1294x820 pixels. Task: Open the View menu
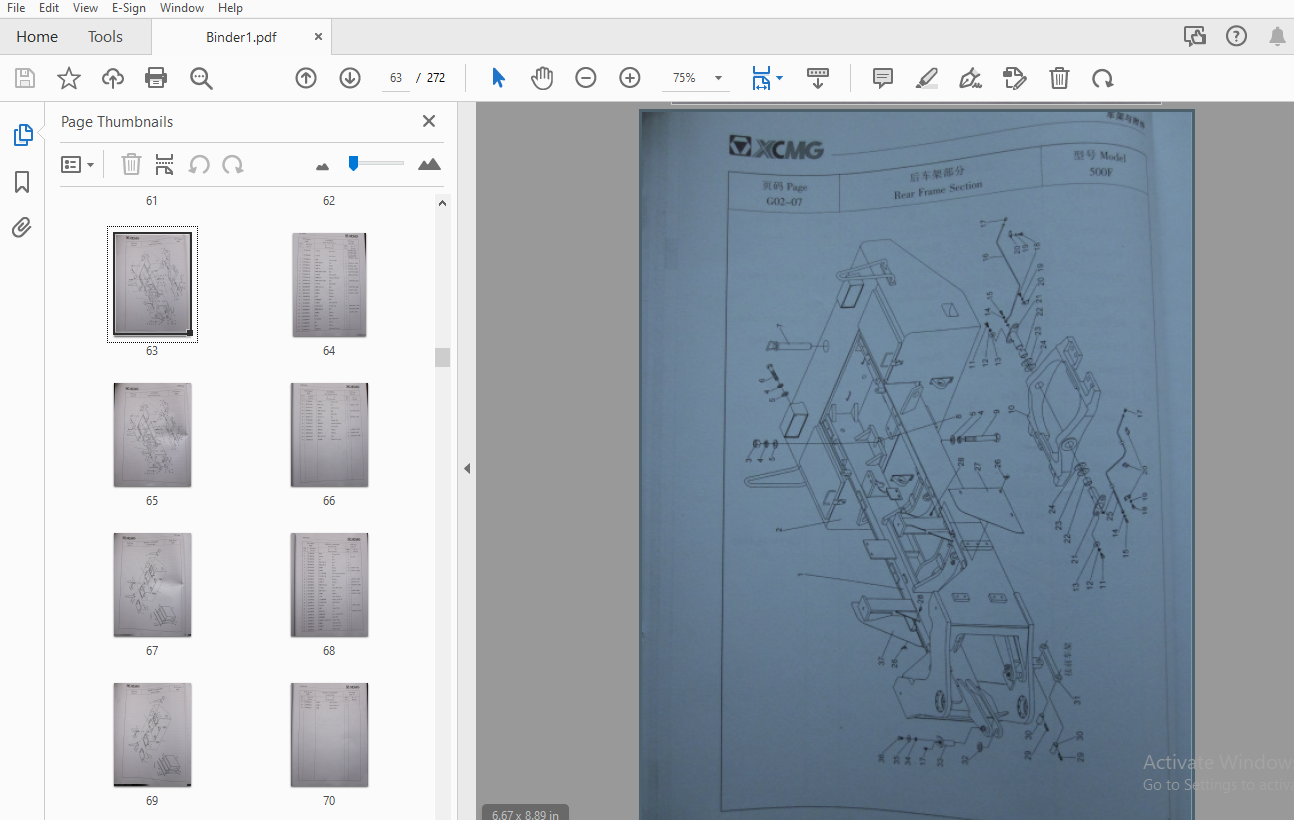(x=85, y=8)
